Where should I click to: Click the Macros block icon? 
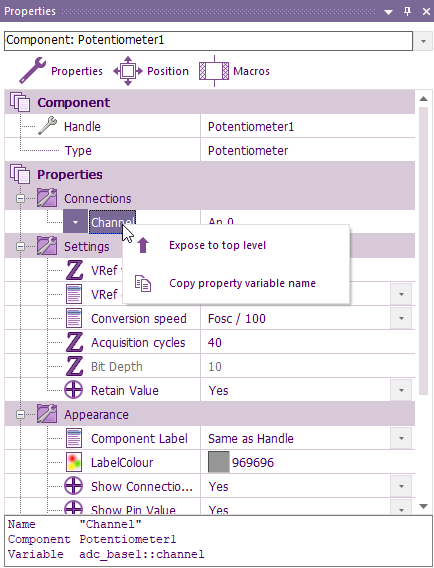point(214,71)
